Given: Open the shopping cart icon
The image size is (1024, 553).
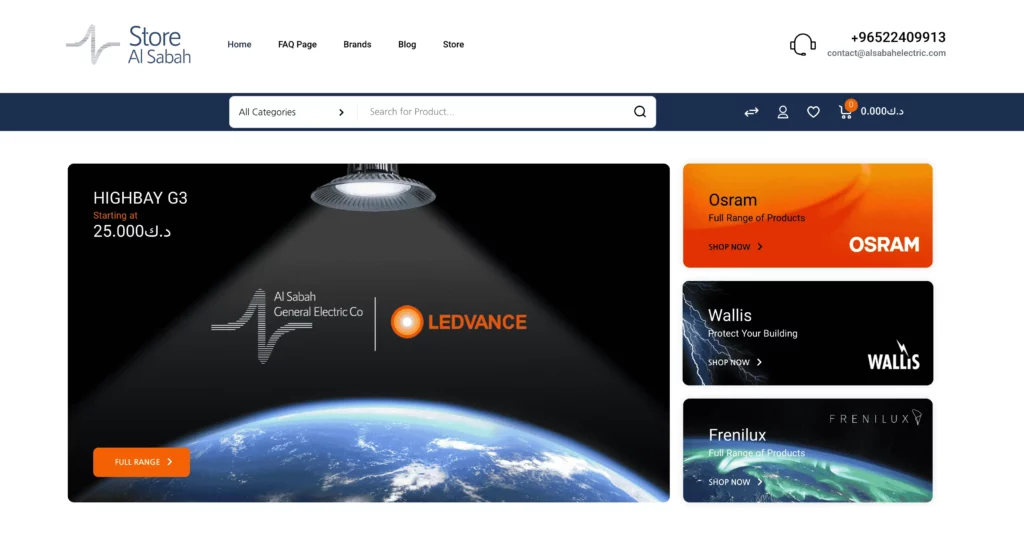Looking at the screenshot, I should pyautogui.click(x=846, y=112).
